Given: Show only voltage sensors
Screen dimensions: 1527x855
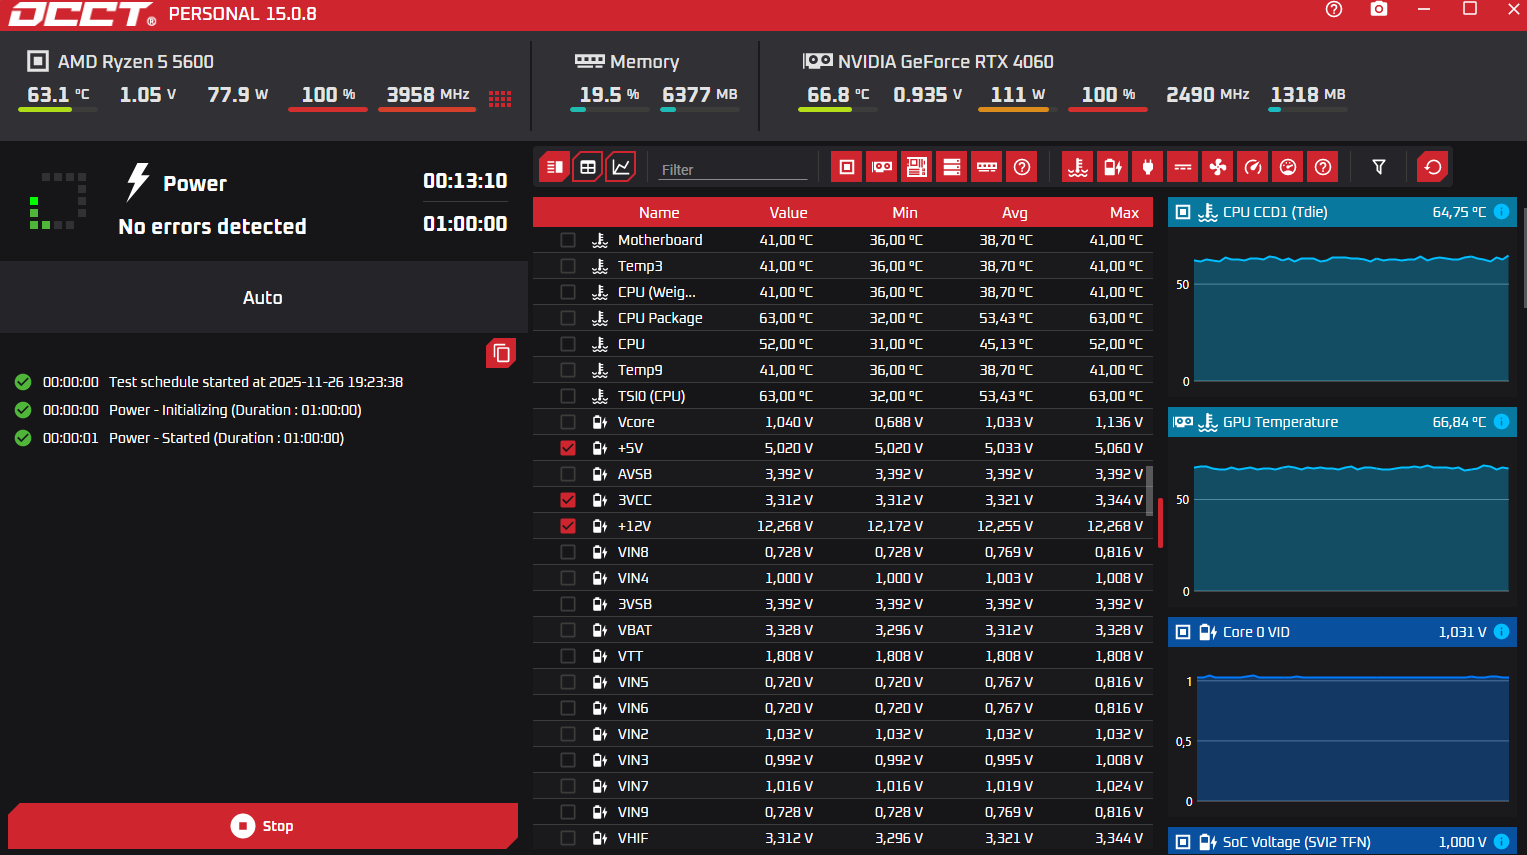Looking at the screenshot, I should coord(1113,167).
